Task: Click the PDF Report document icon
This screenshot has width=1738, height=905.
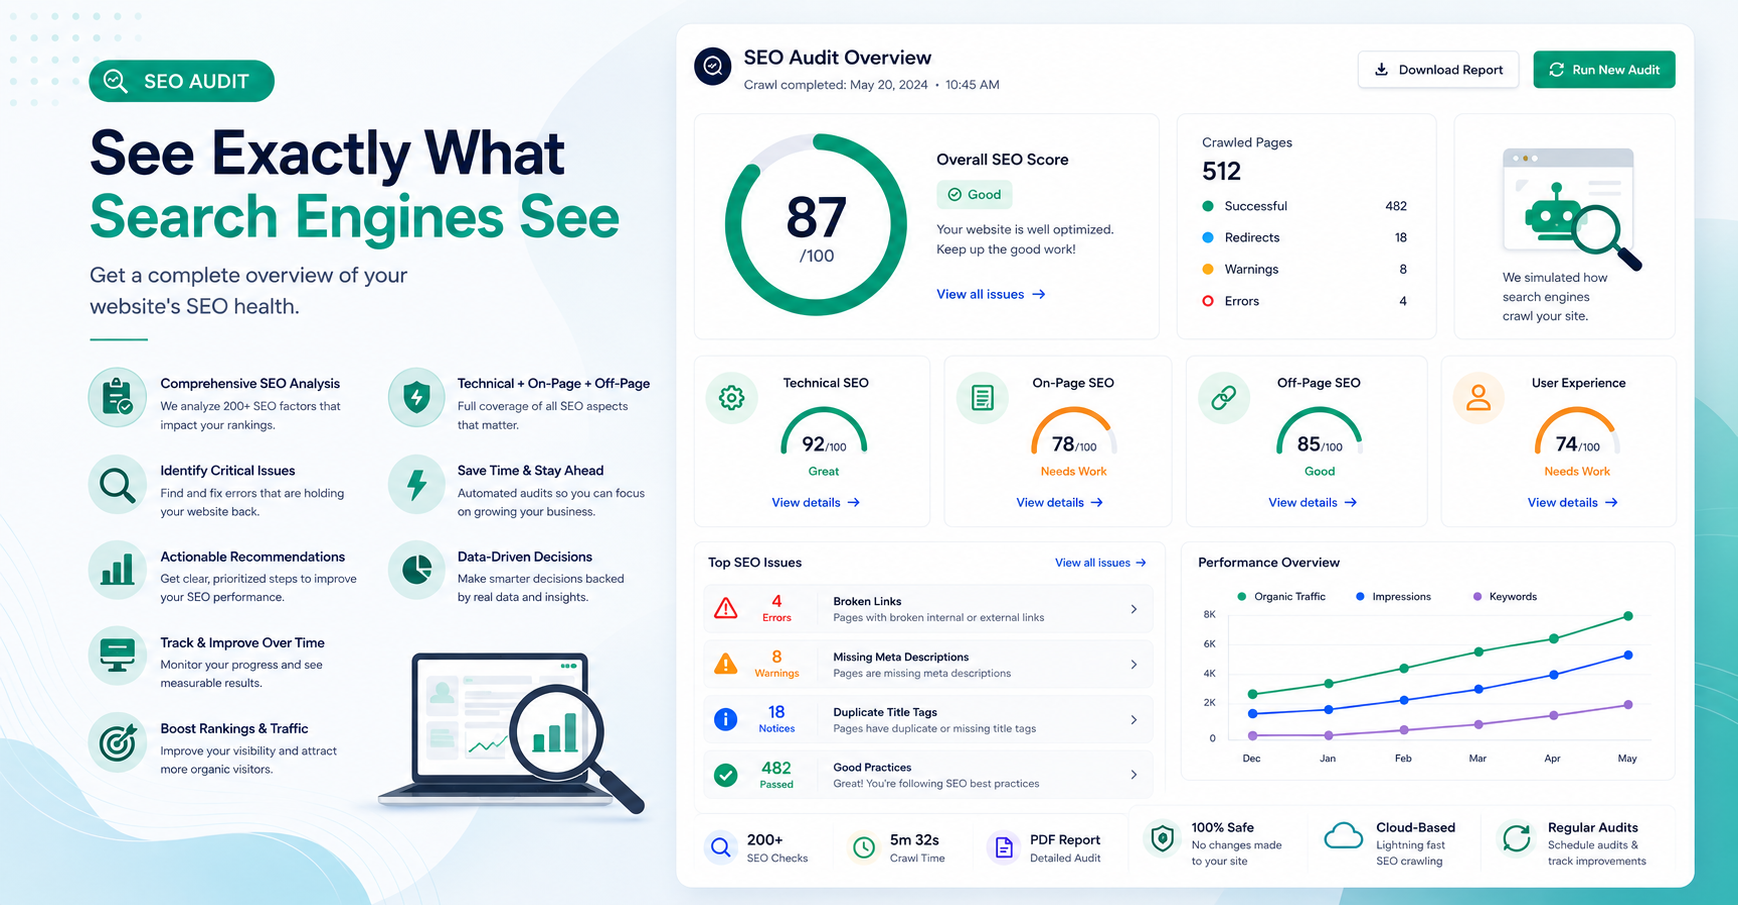Action: 1002,848
